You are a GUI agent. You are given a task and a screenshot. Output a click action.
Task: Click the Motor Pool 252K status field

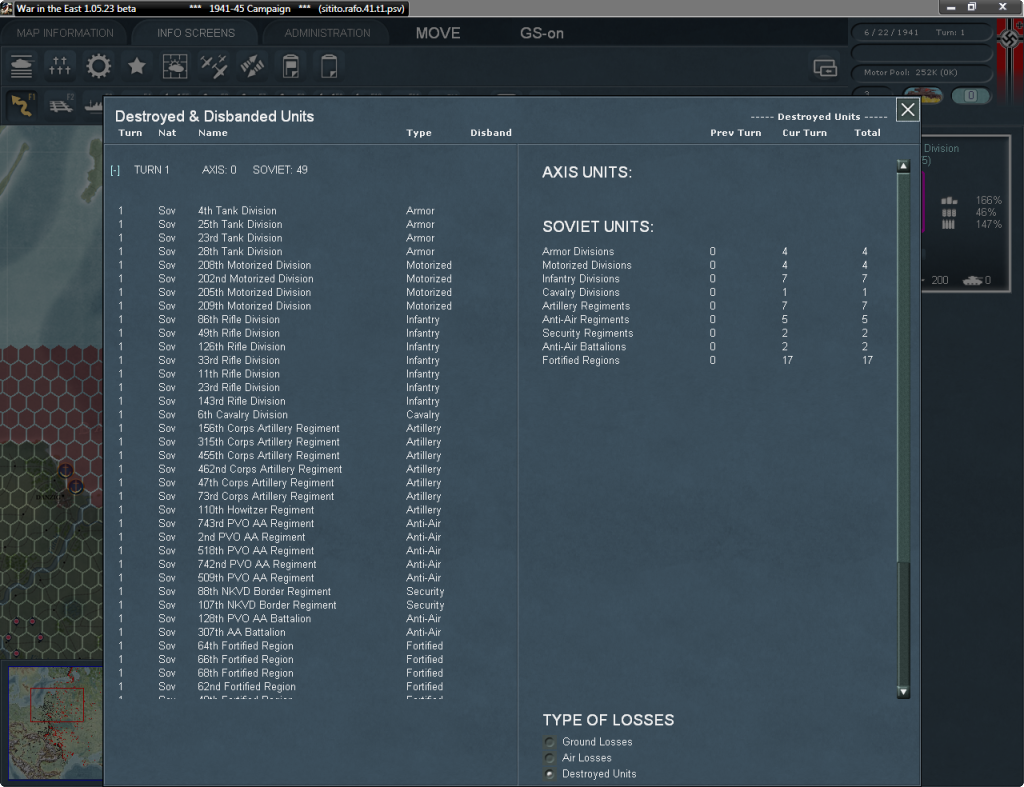921,72
